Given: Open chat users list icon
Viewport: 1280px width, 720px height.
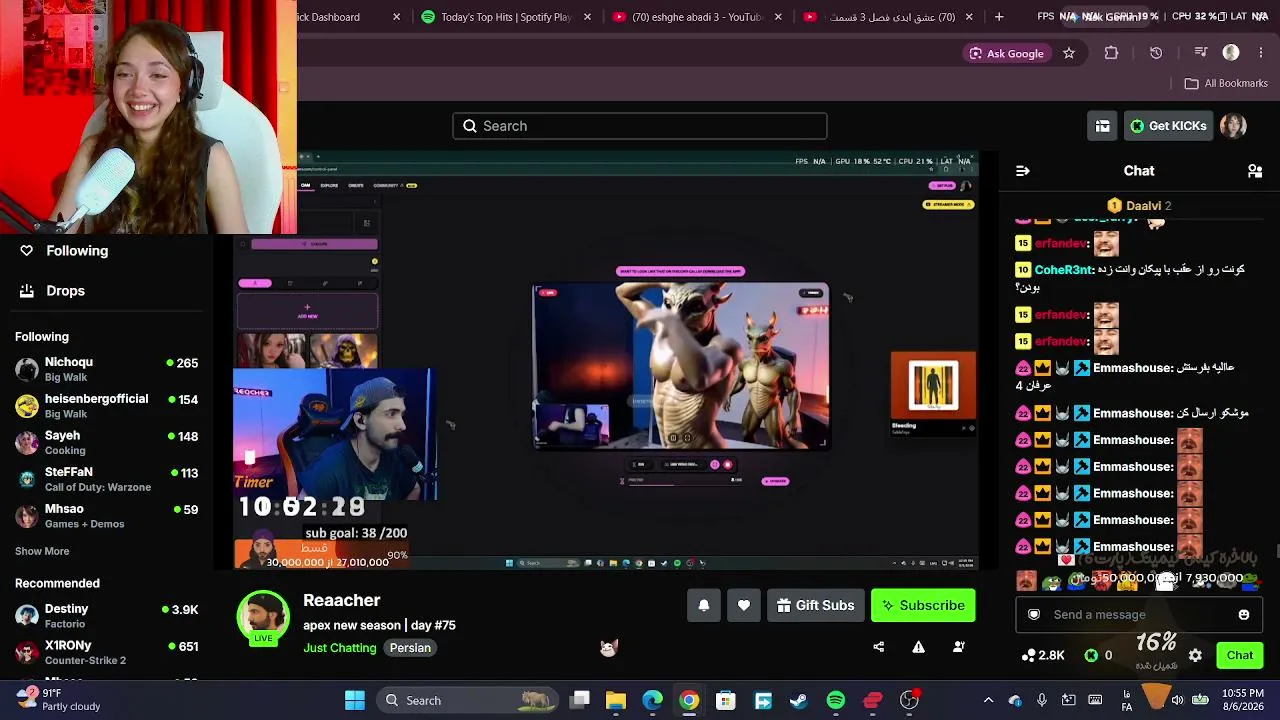Looking at the screenshot, I should (1255, 171).
